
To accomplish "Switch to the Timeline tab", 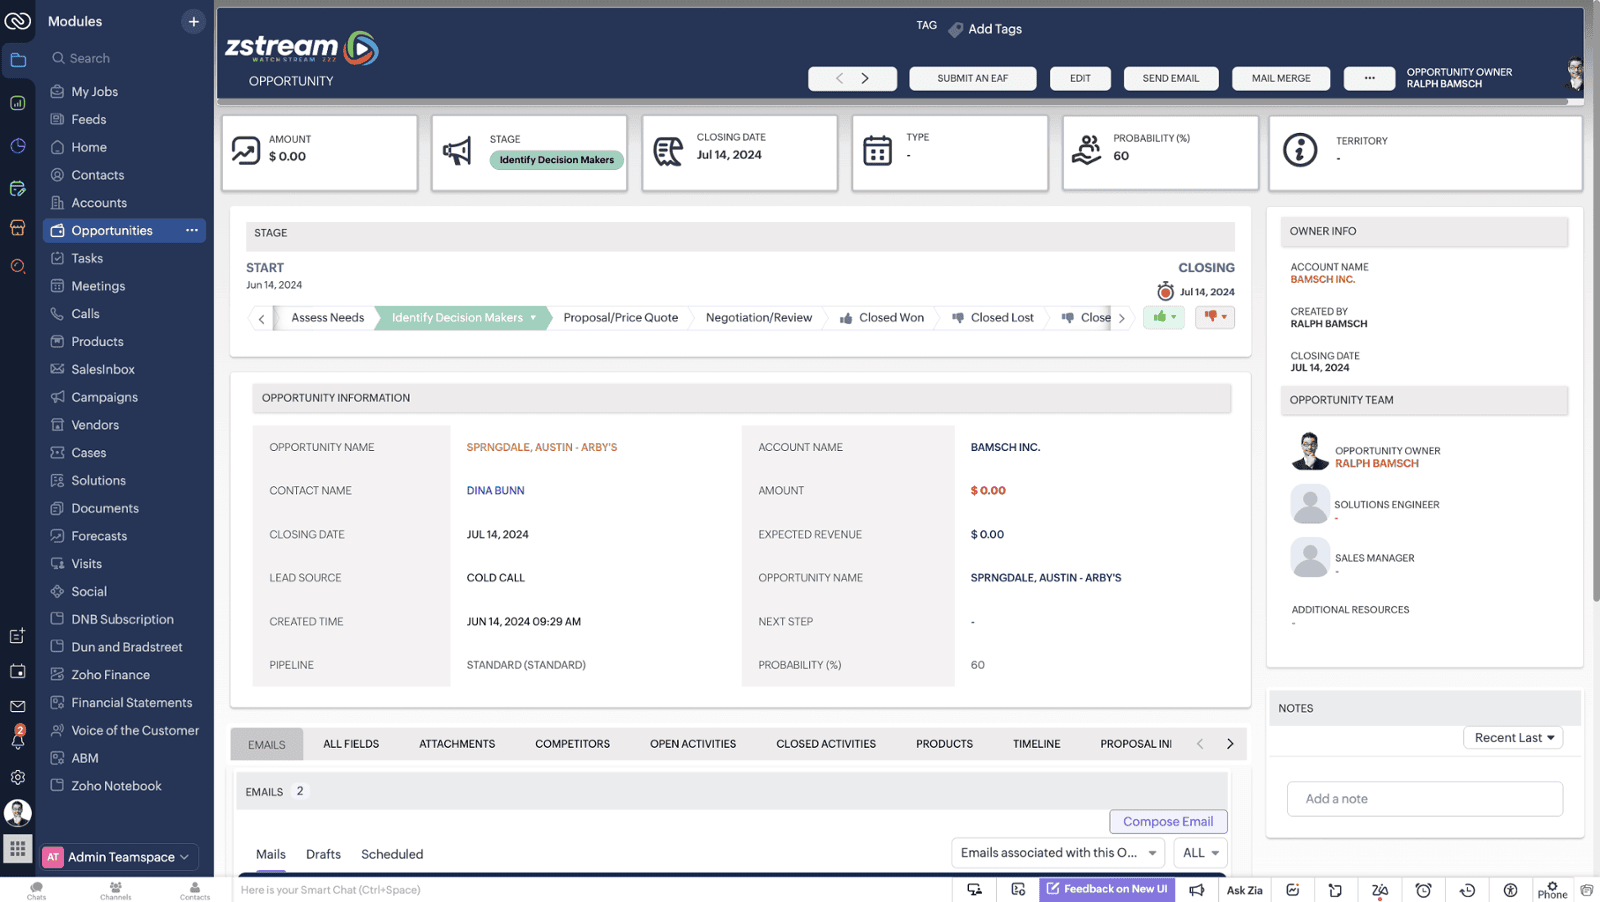I will 1036,744.
